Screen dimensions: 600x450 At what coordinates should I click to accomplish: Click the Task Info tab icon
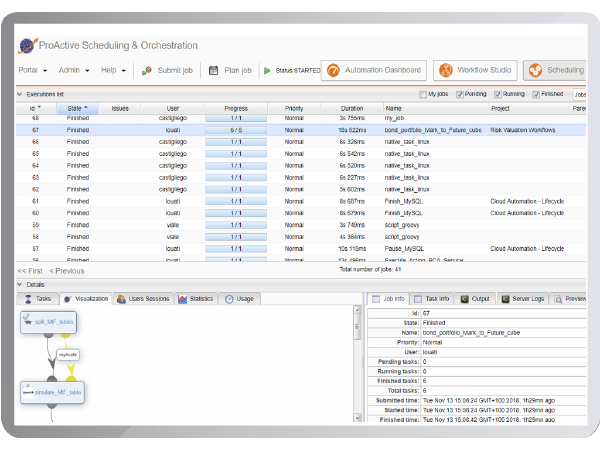click(418, 299)
